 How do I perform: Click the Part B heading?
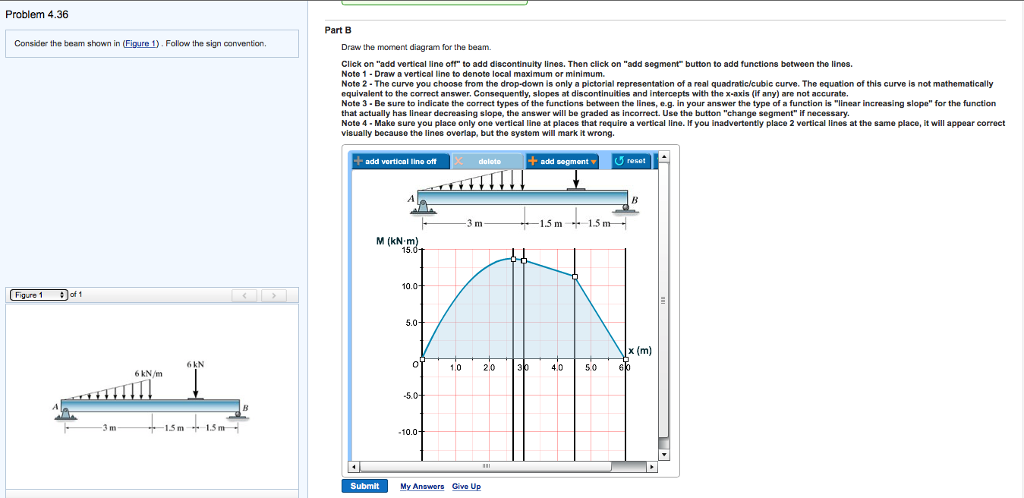[x=338, y=30]
